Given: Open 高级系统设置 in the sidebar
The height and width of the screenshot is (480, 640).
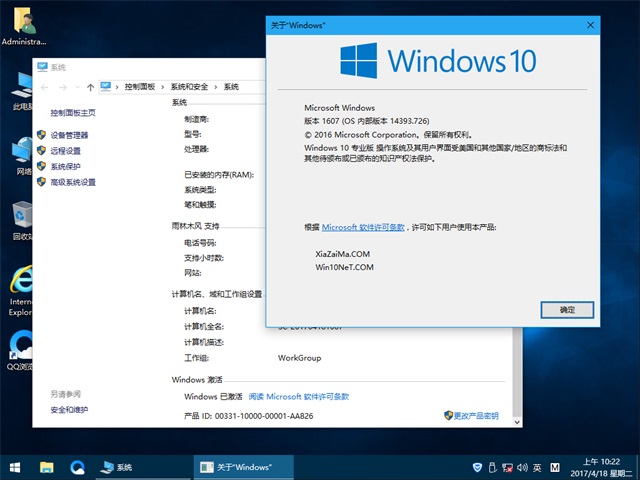Looking at the screenshot, I should coord(73,182).
